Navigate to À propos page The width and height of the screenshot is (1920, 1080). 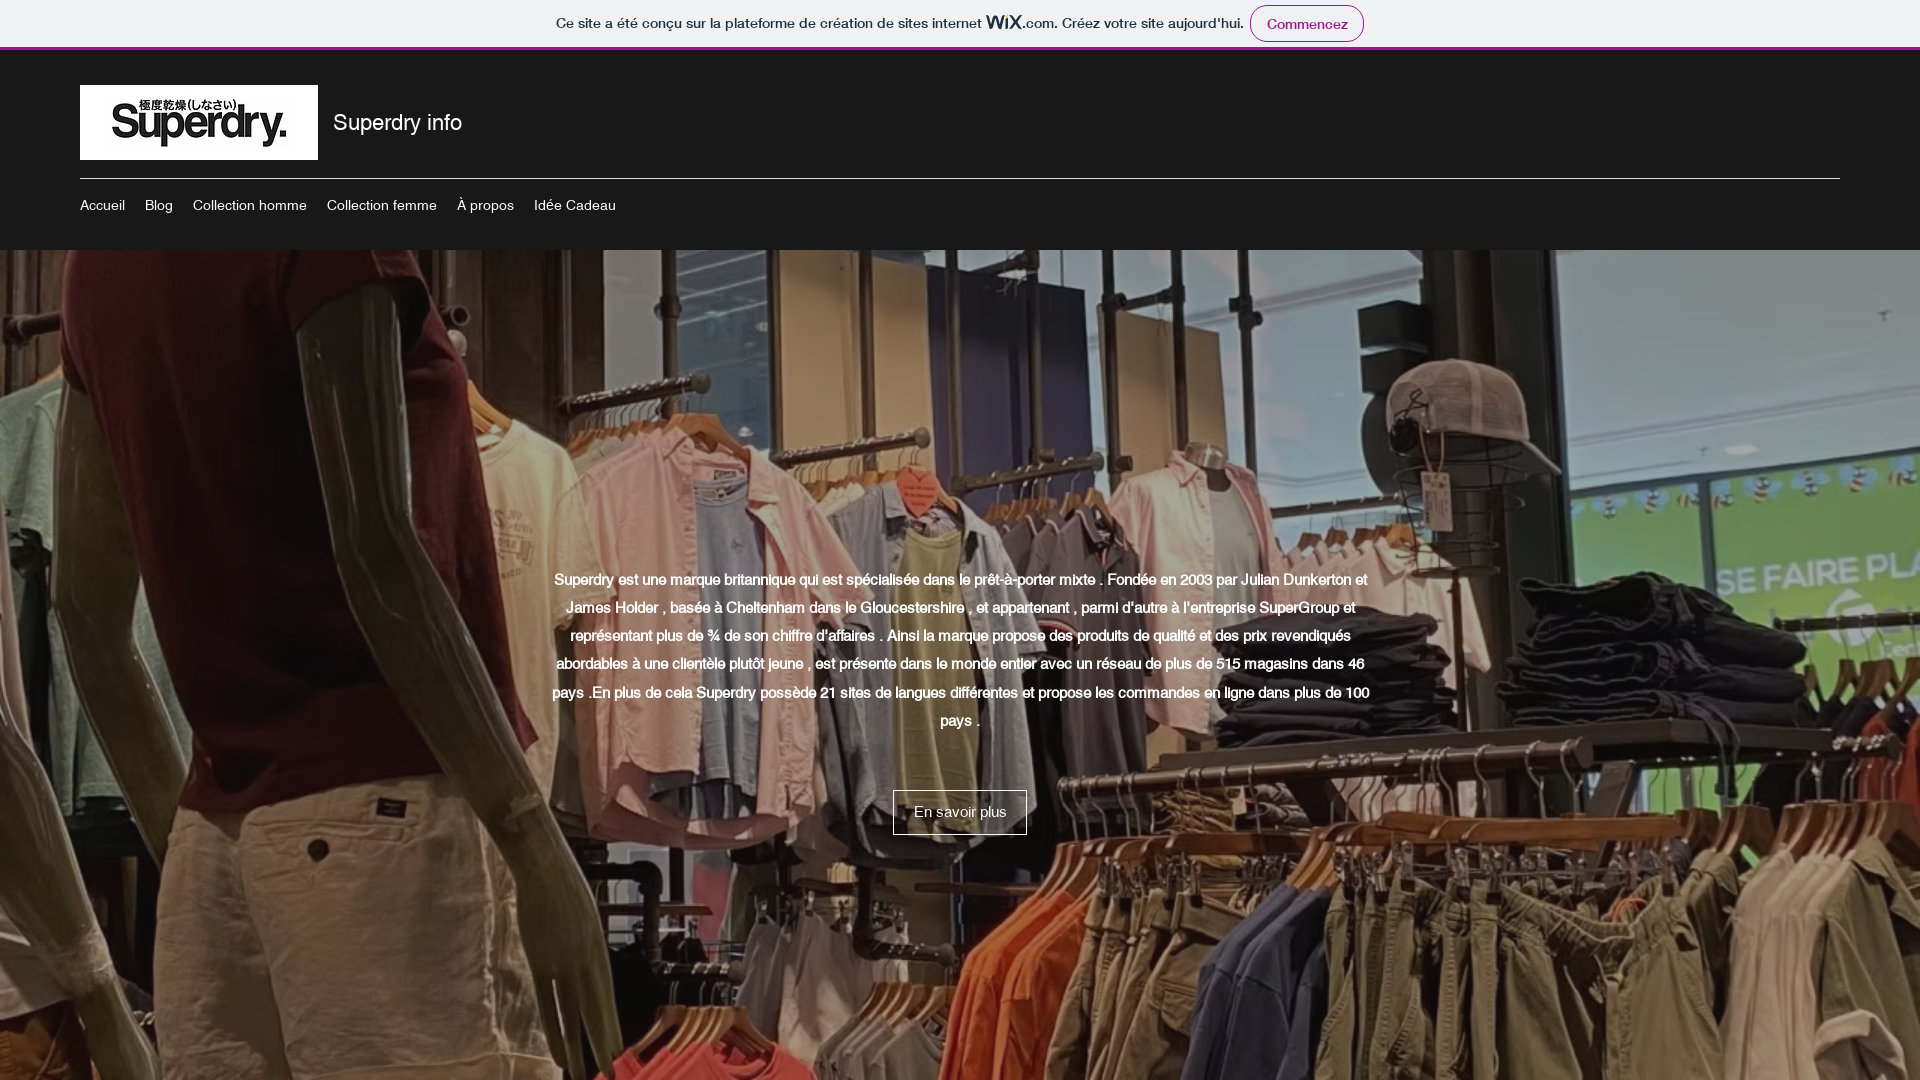click(x=485, y=205)
